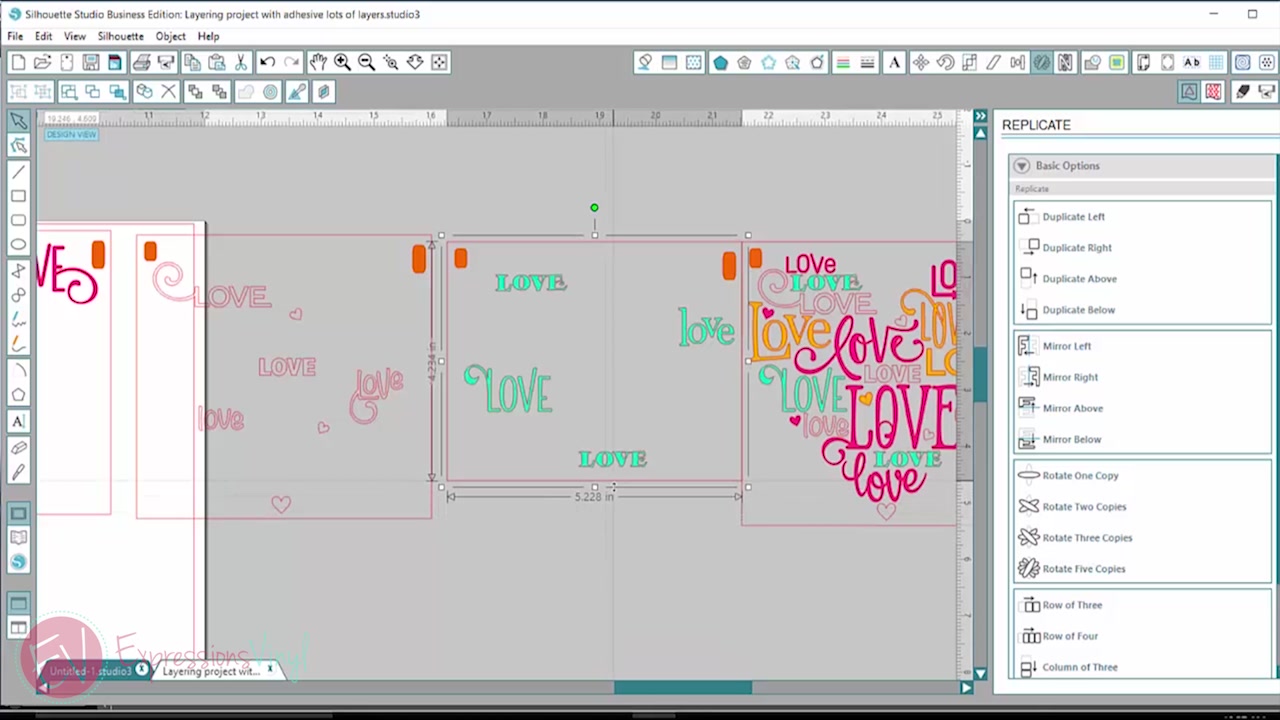Viewport: 1280px width, 720px height.
Task: Open the File menu
Action: pos(15,36)
